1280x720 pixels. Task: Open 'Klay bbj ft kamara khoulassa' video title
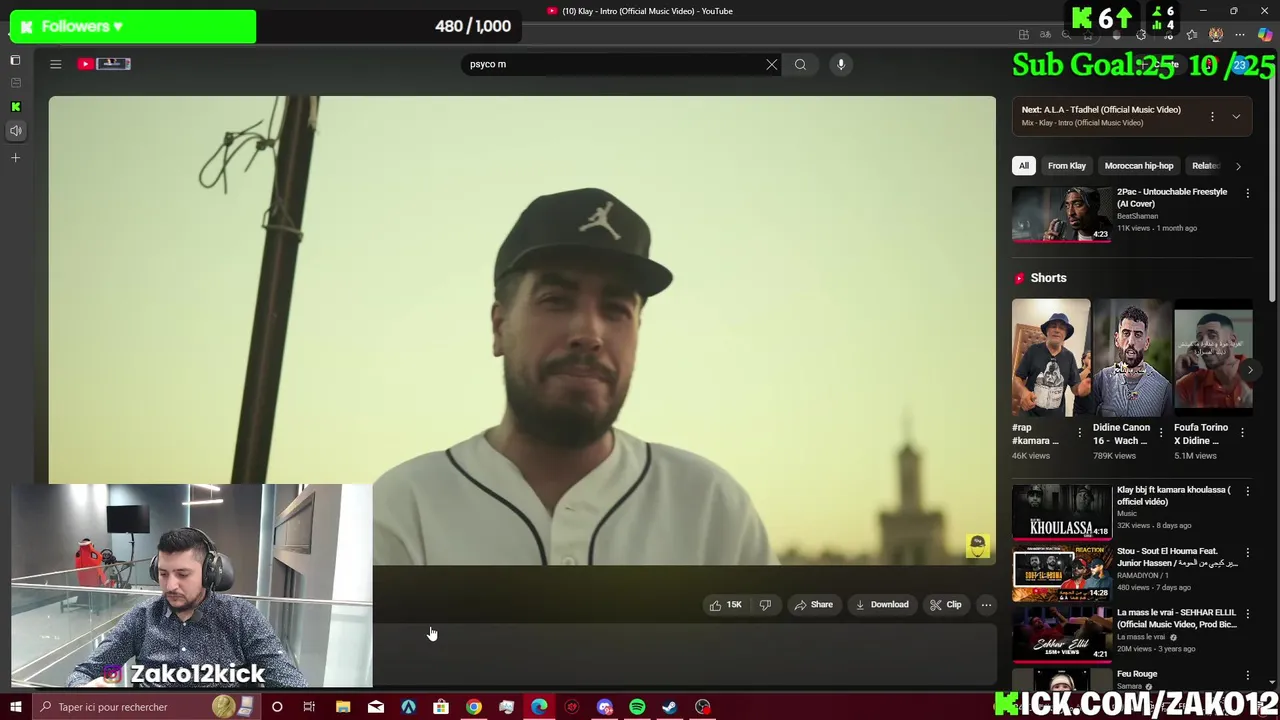[x=1173, y=496]
